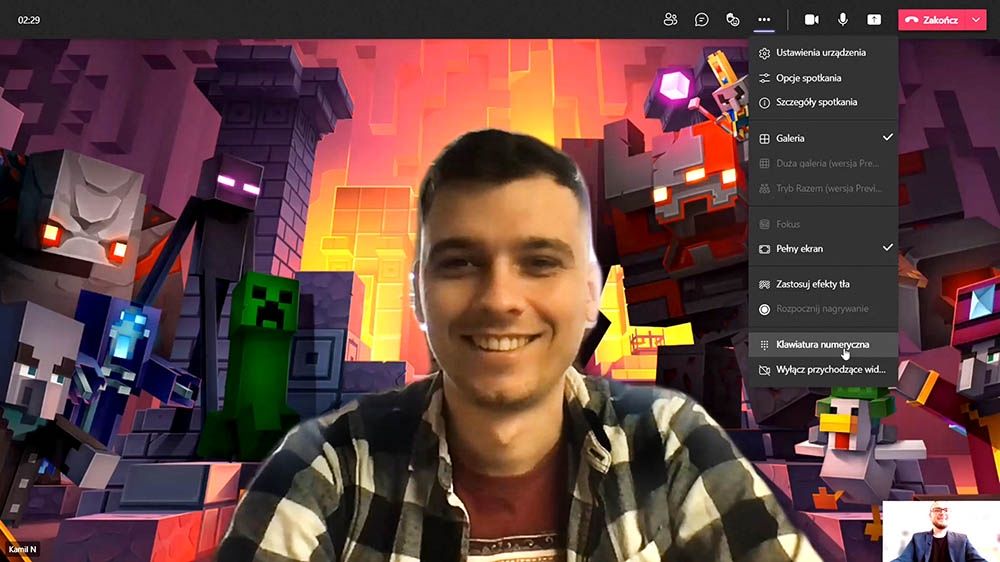Click the checkmark beside Galeria

[887, 137]
